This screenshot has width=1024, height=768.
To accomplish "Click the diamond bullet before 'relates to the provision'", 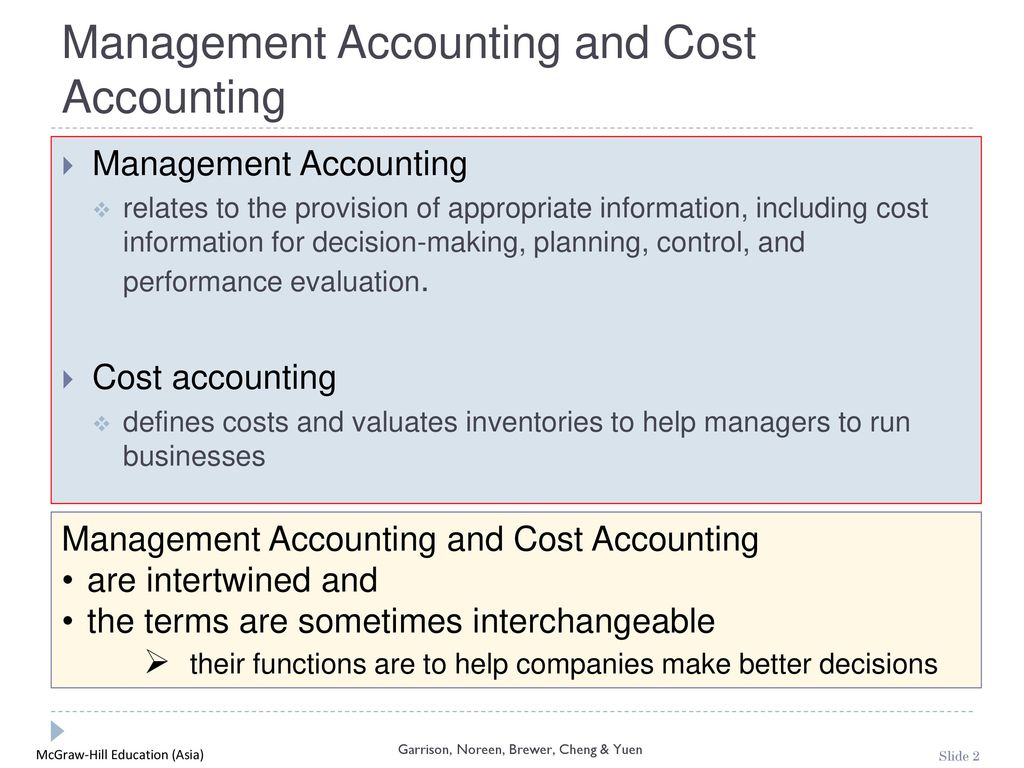I will click(101, 210).
